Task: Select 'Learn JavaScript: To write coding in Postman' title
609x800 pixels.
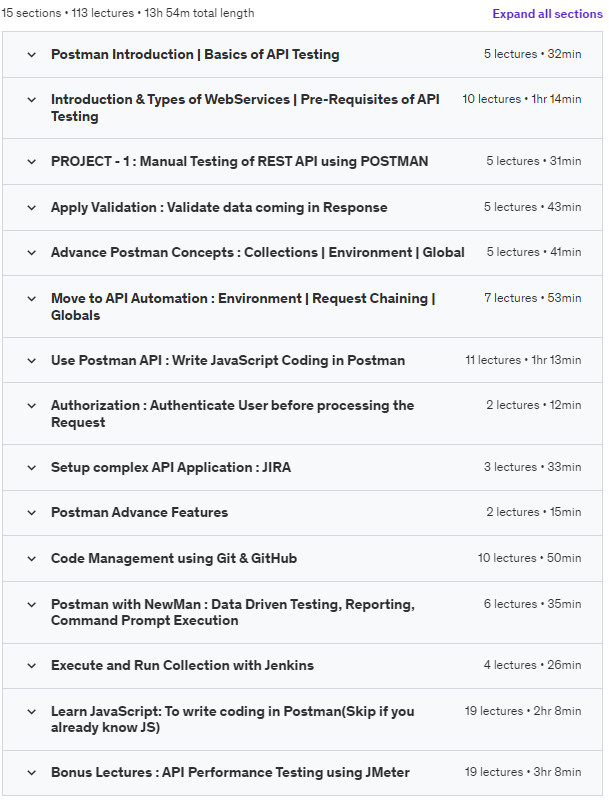Action: point(232,719)
